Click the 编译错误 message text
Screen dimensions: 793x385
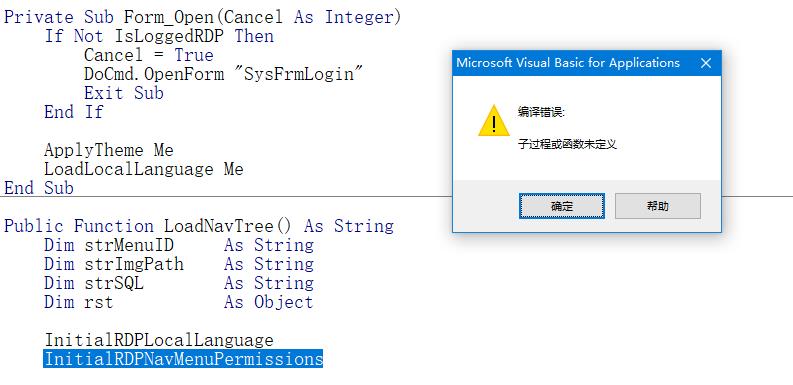[x=541, y=112]
